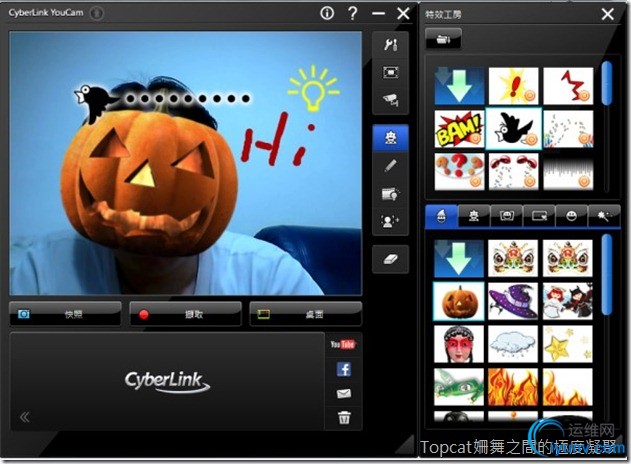
Task: Select the question marks effect
Action: tap(459, 171)
